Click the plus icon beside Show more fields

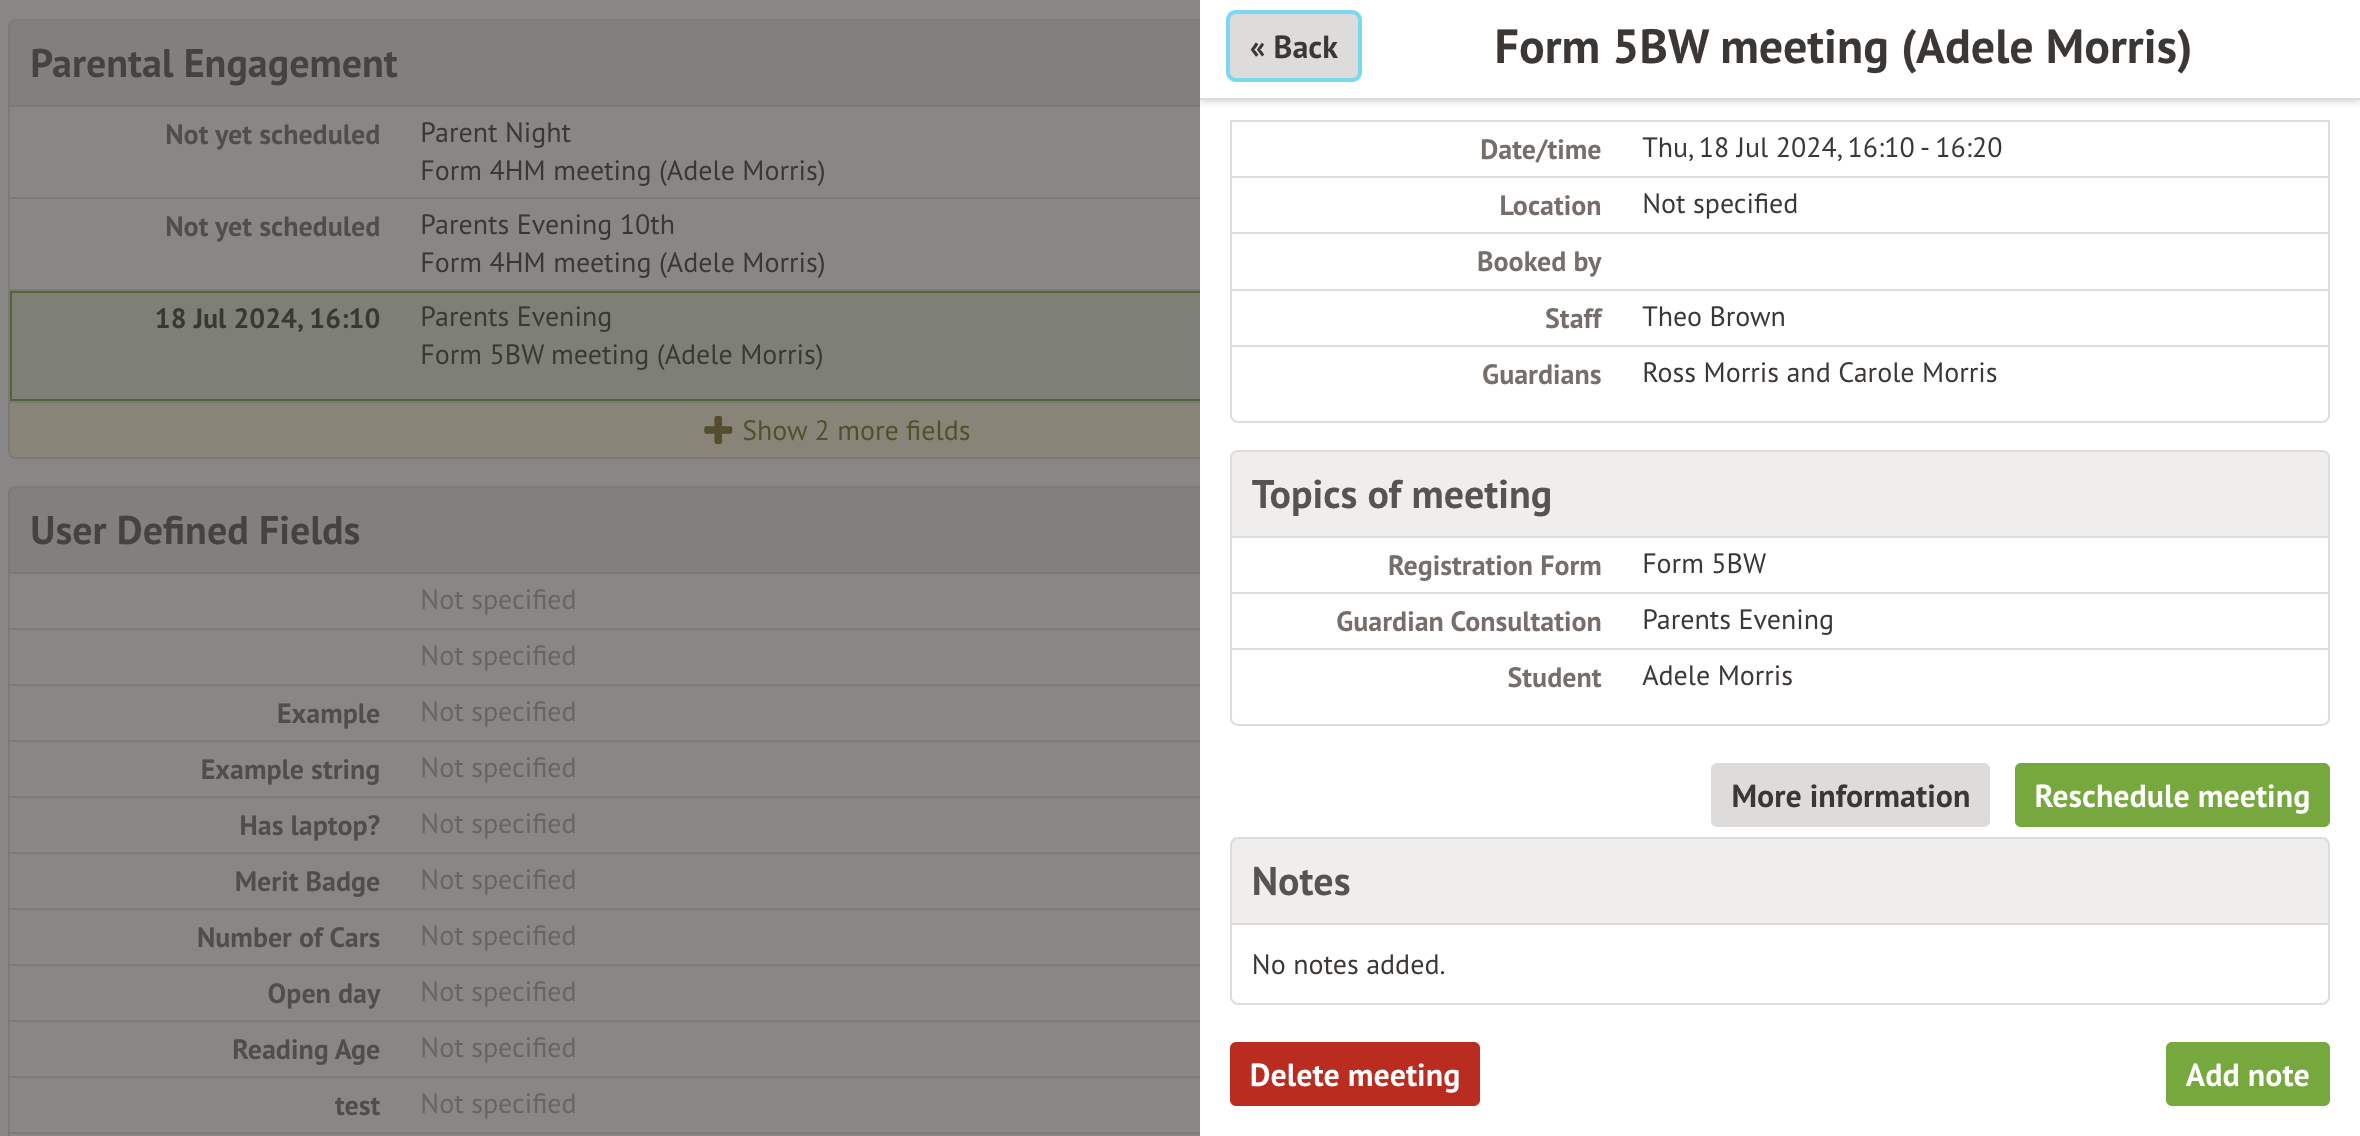717,431
